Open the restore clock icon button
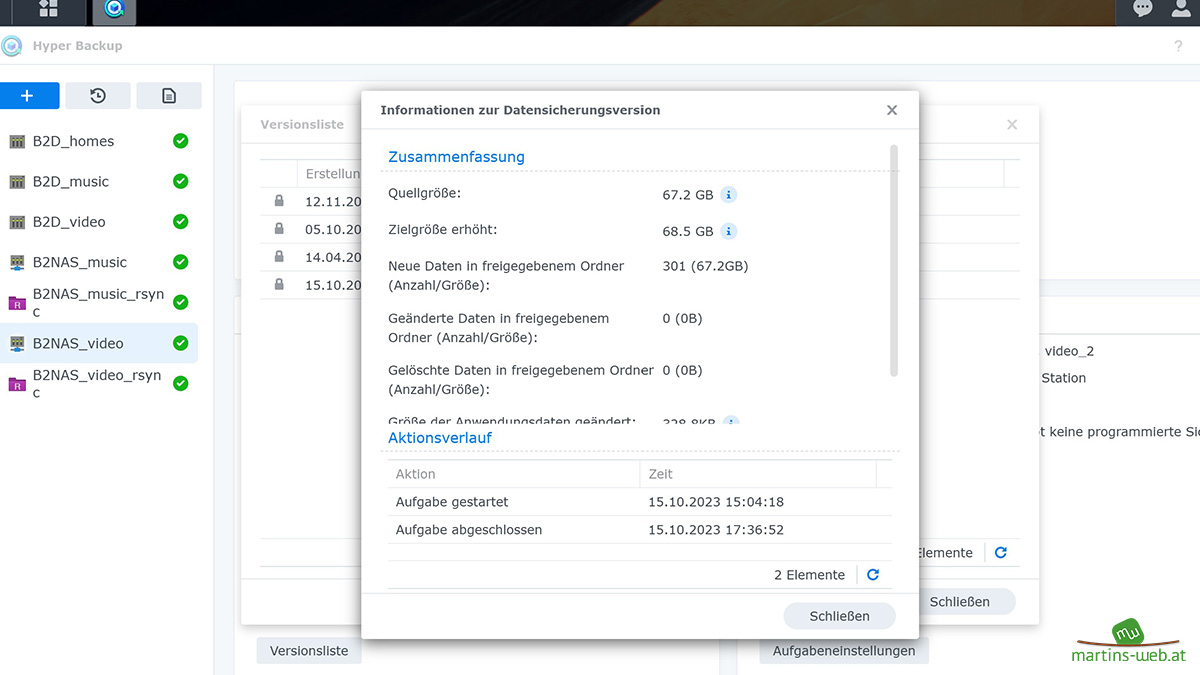Viewport: 1200px width, 675px height. tap(98, 95)
